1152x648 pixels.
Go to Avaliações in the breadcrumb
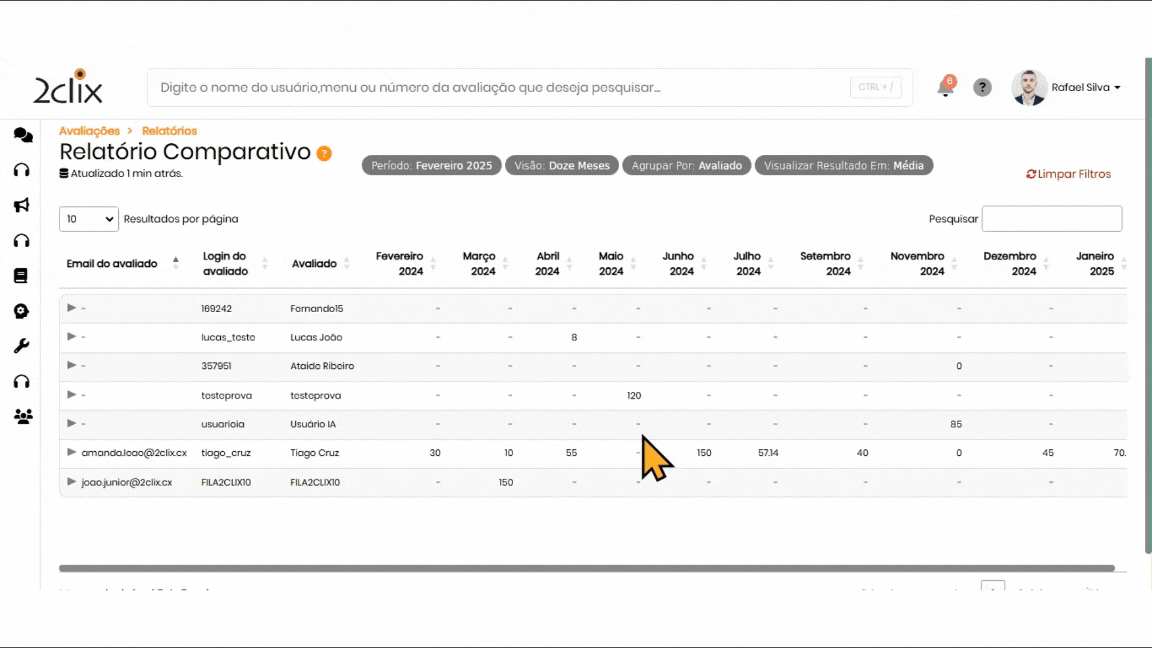(89, 131)
